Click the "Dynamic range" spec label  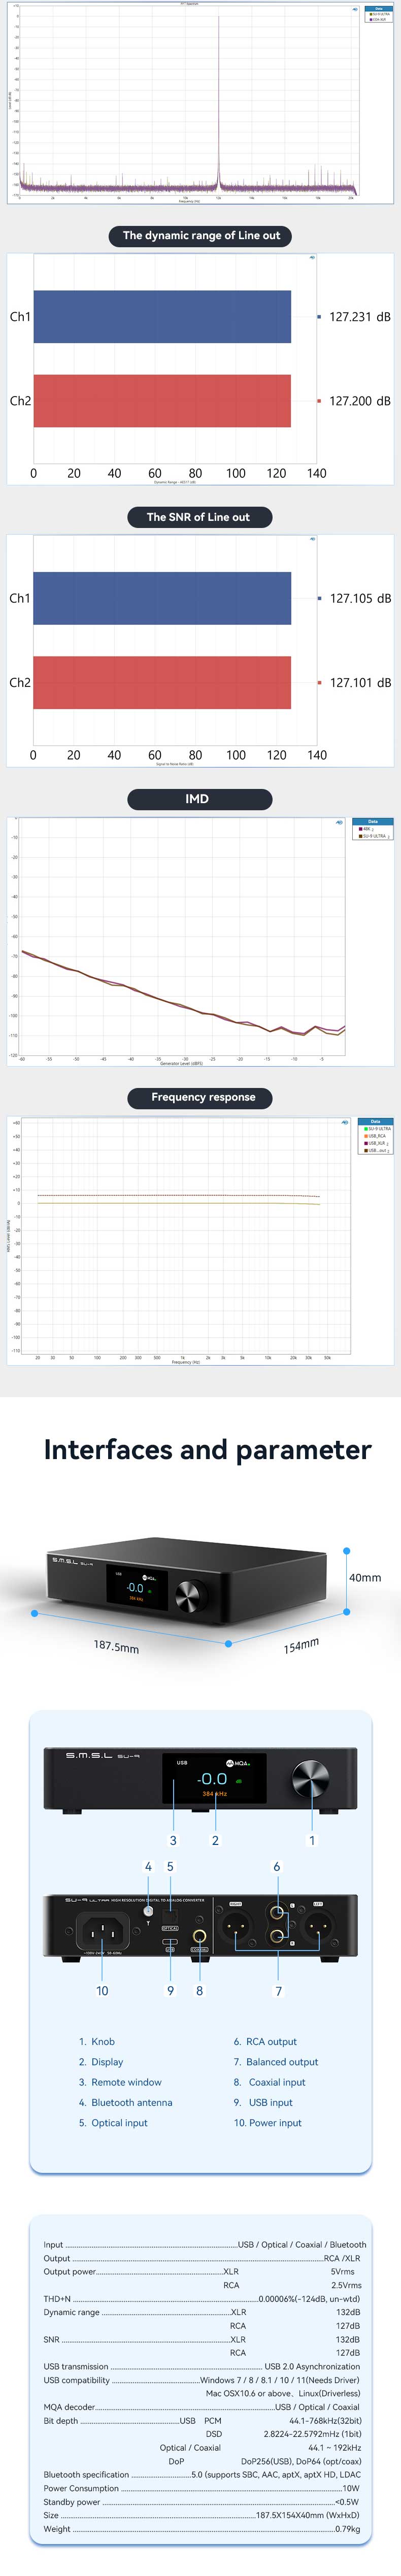72,2312
